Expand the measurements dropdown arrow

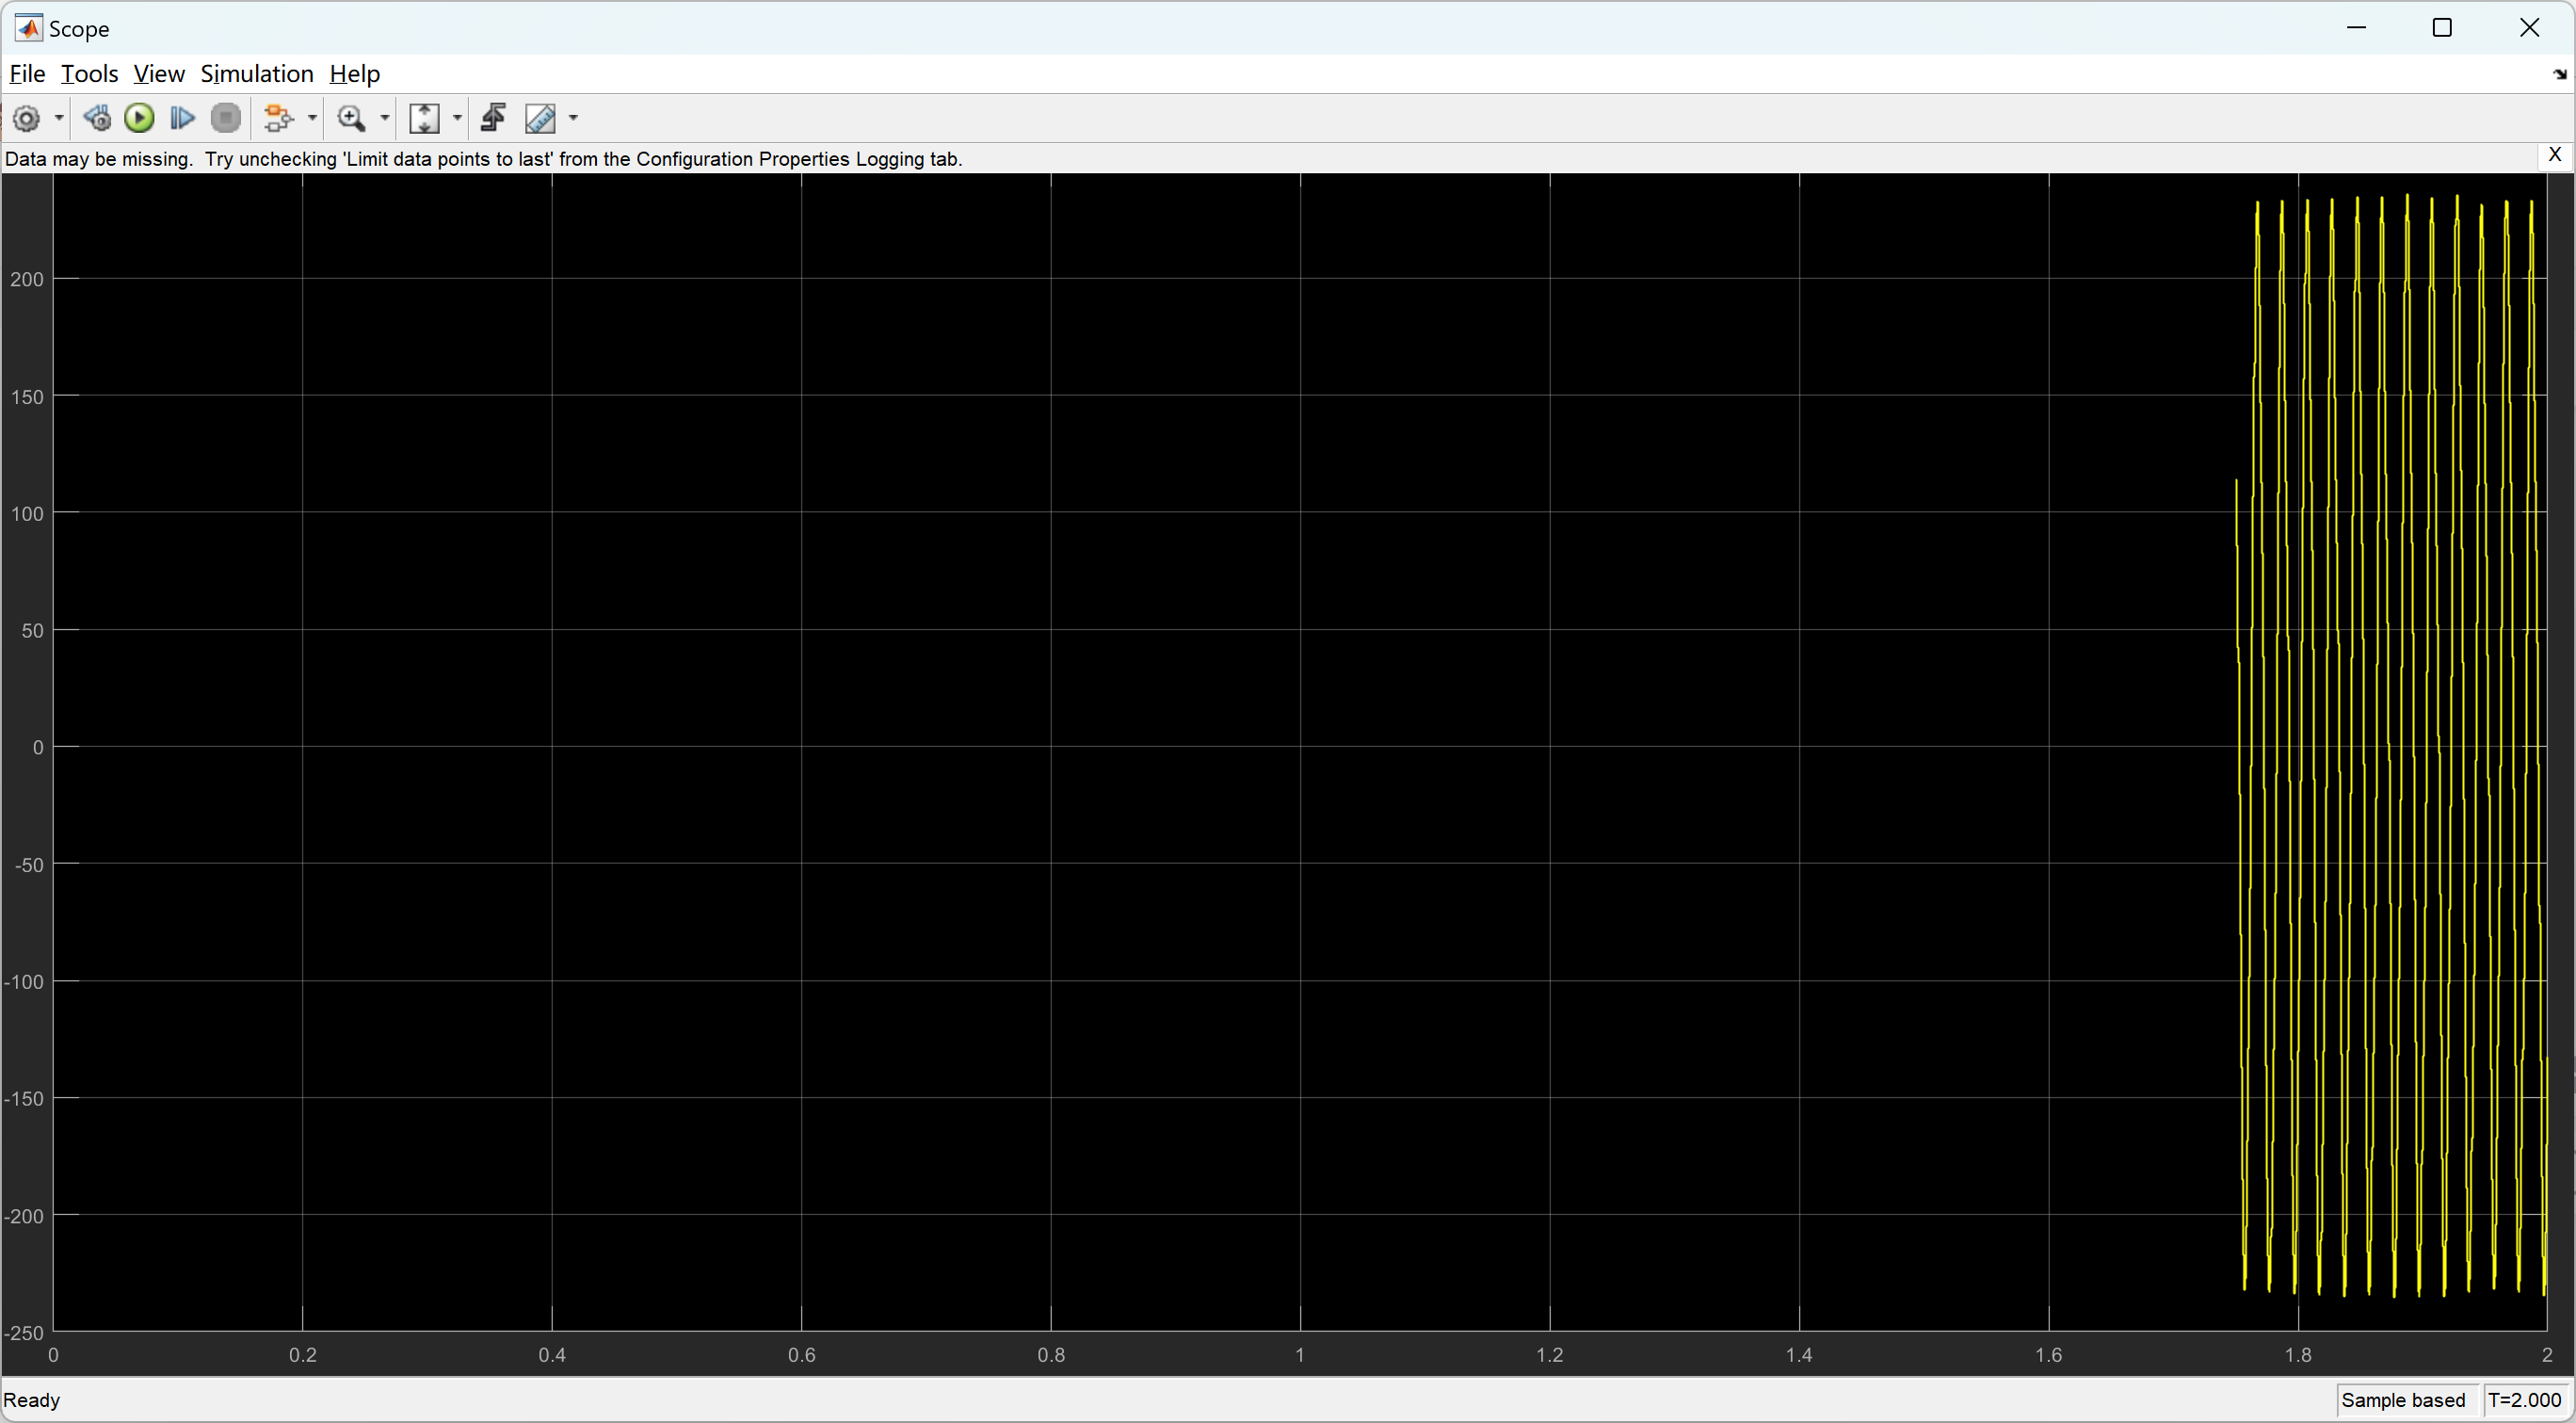click(573, 119)
